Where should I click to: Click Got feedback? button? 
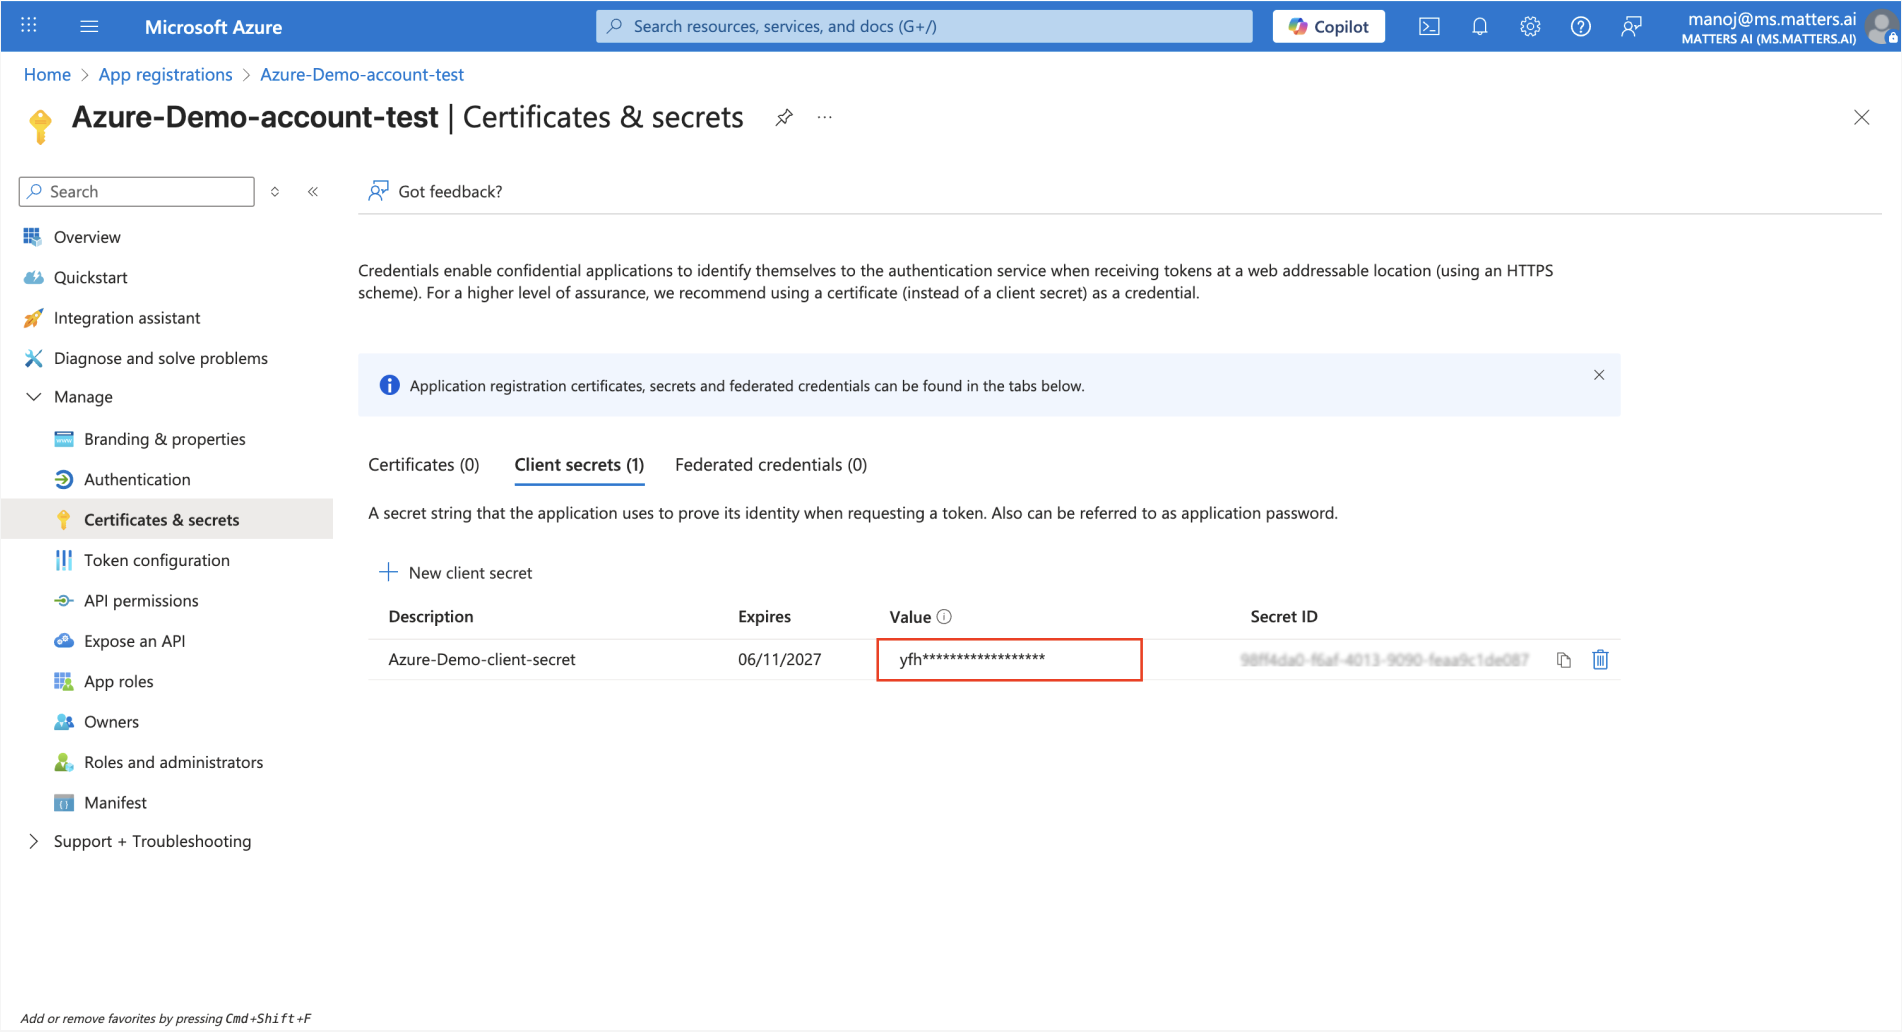(x=436, y=191)
